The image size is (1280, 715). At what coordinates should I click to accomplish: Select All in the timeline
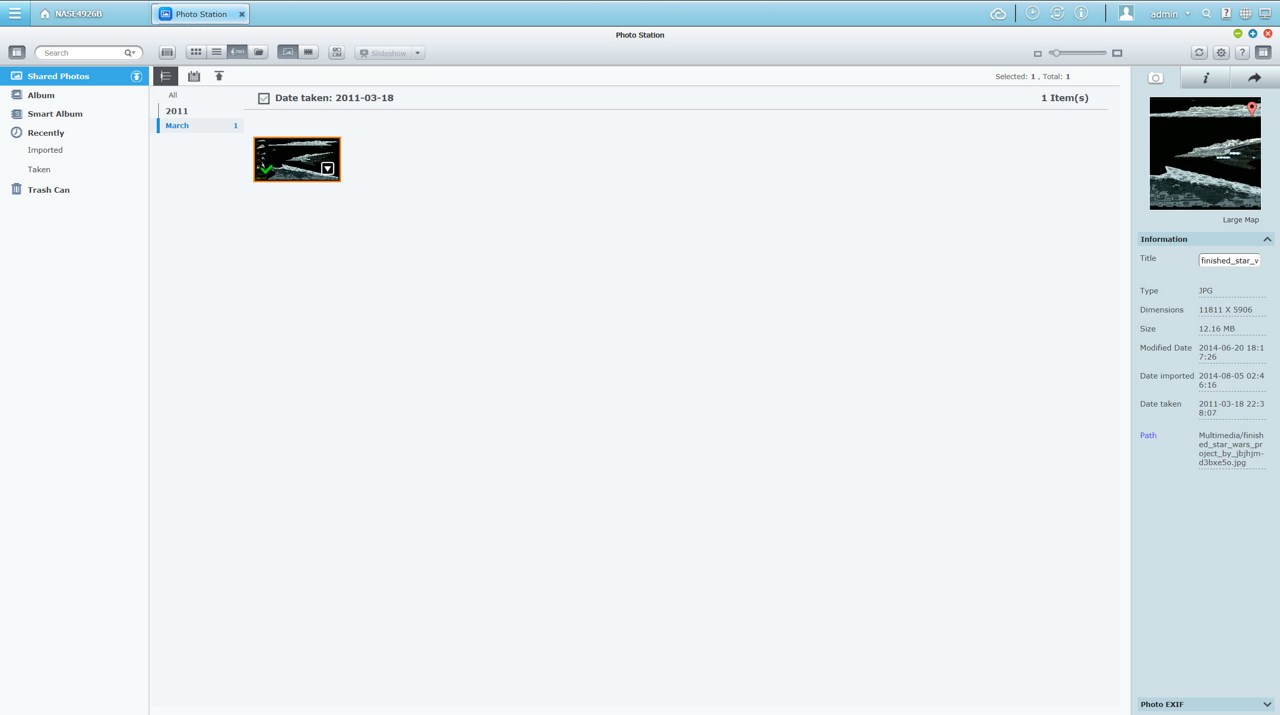172,95
